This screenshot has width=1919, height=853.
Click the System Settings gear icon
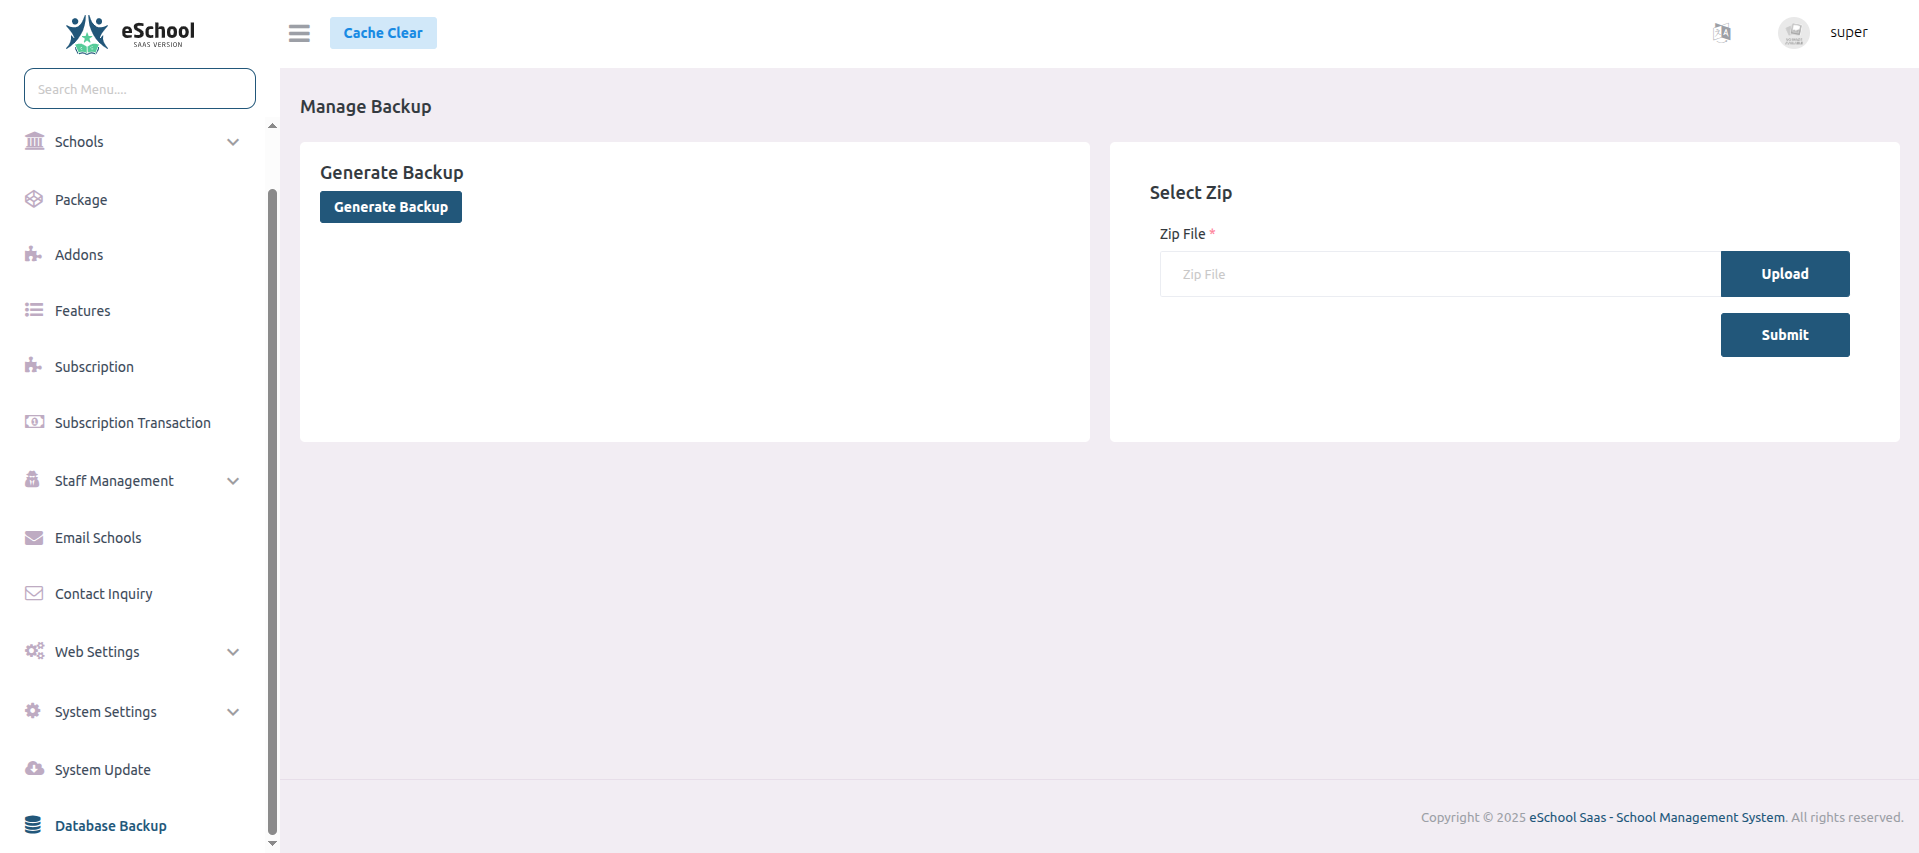click(x=33, y=711)
